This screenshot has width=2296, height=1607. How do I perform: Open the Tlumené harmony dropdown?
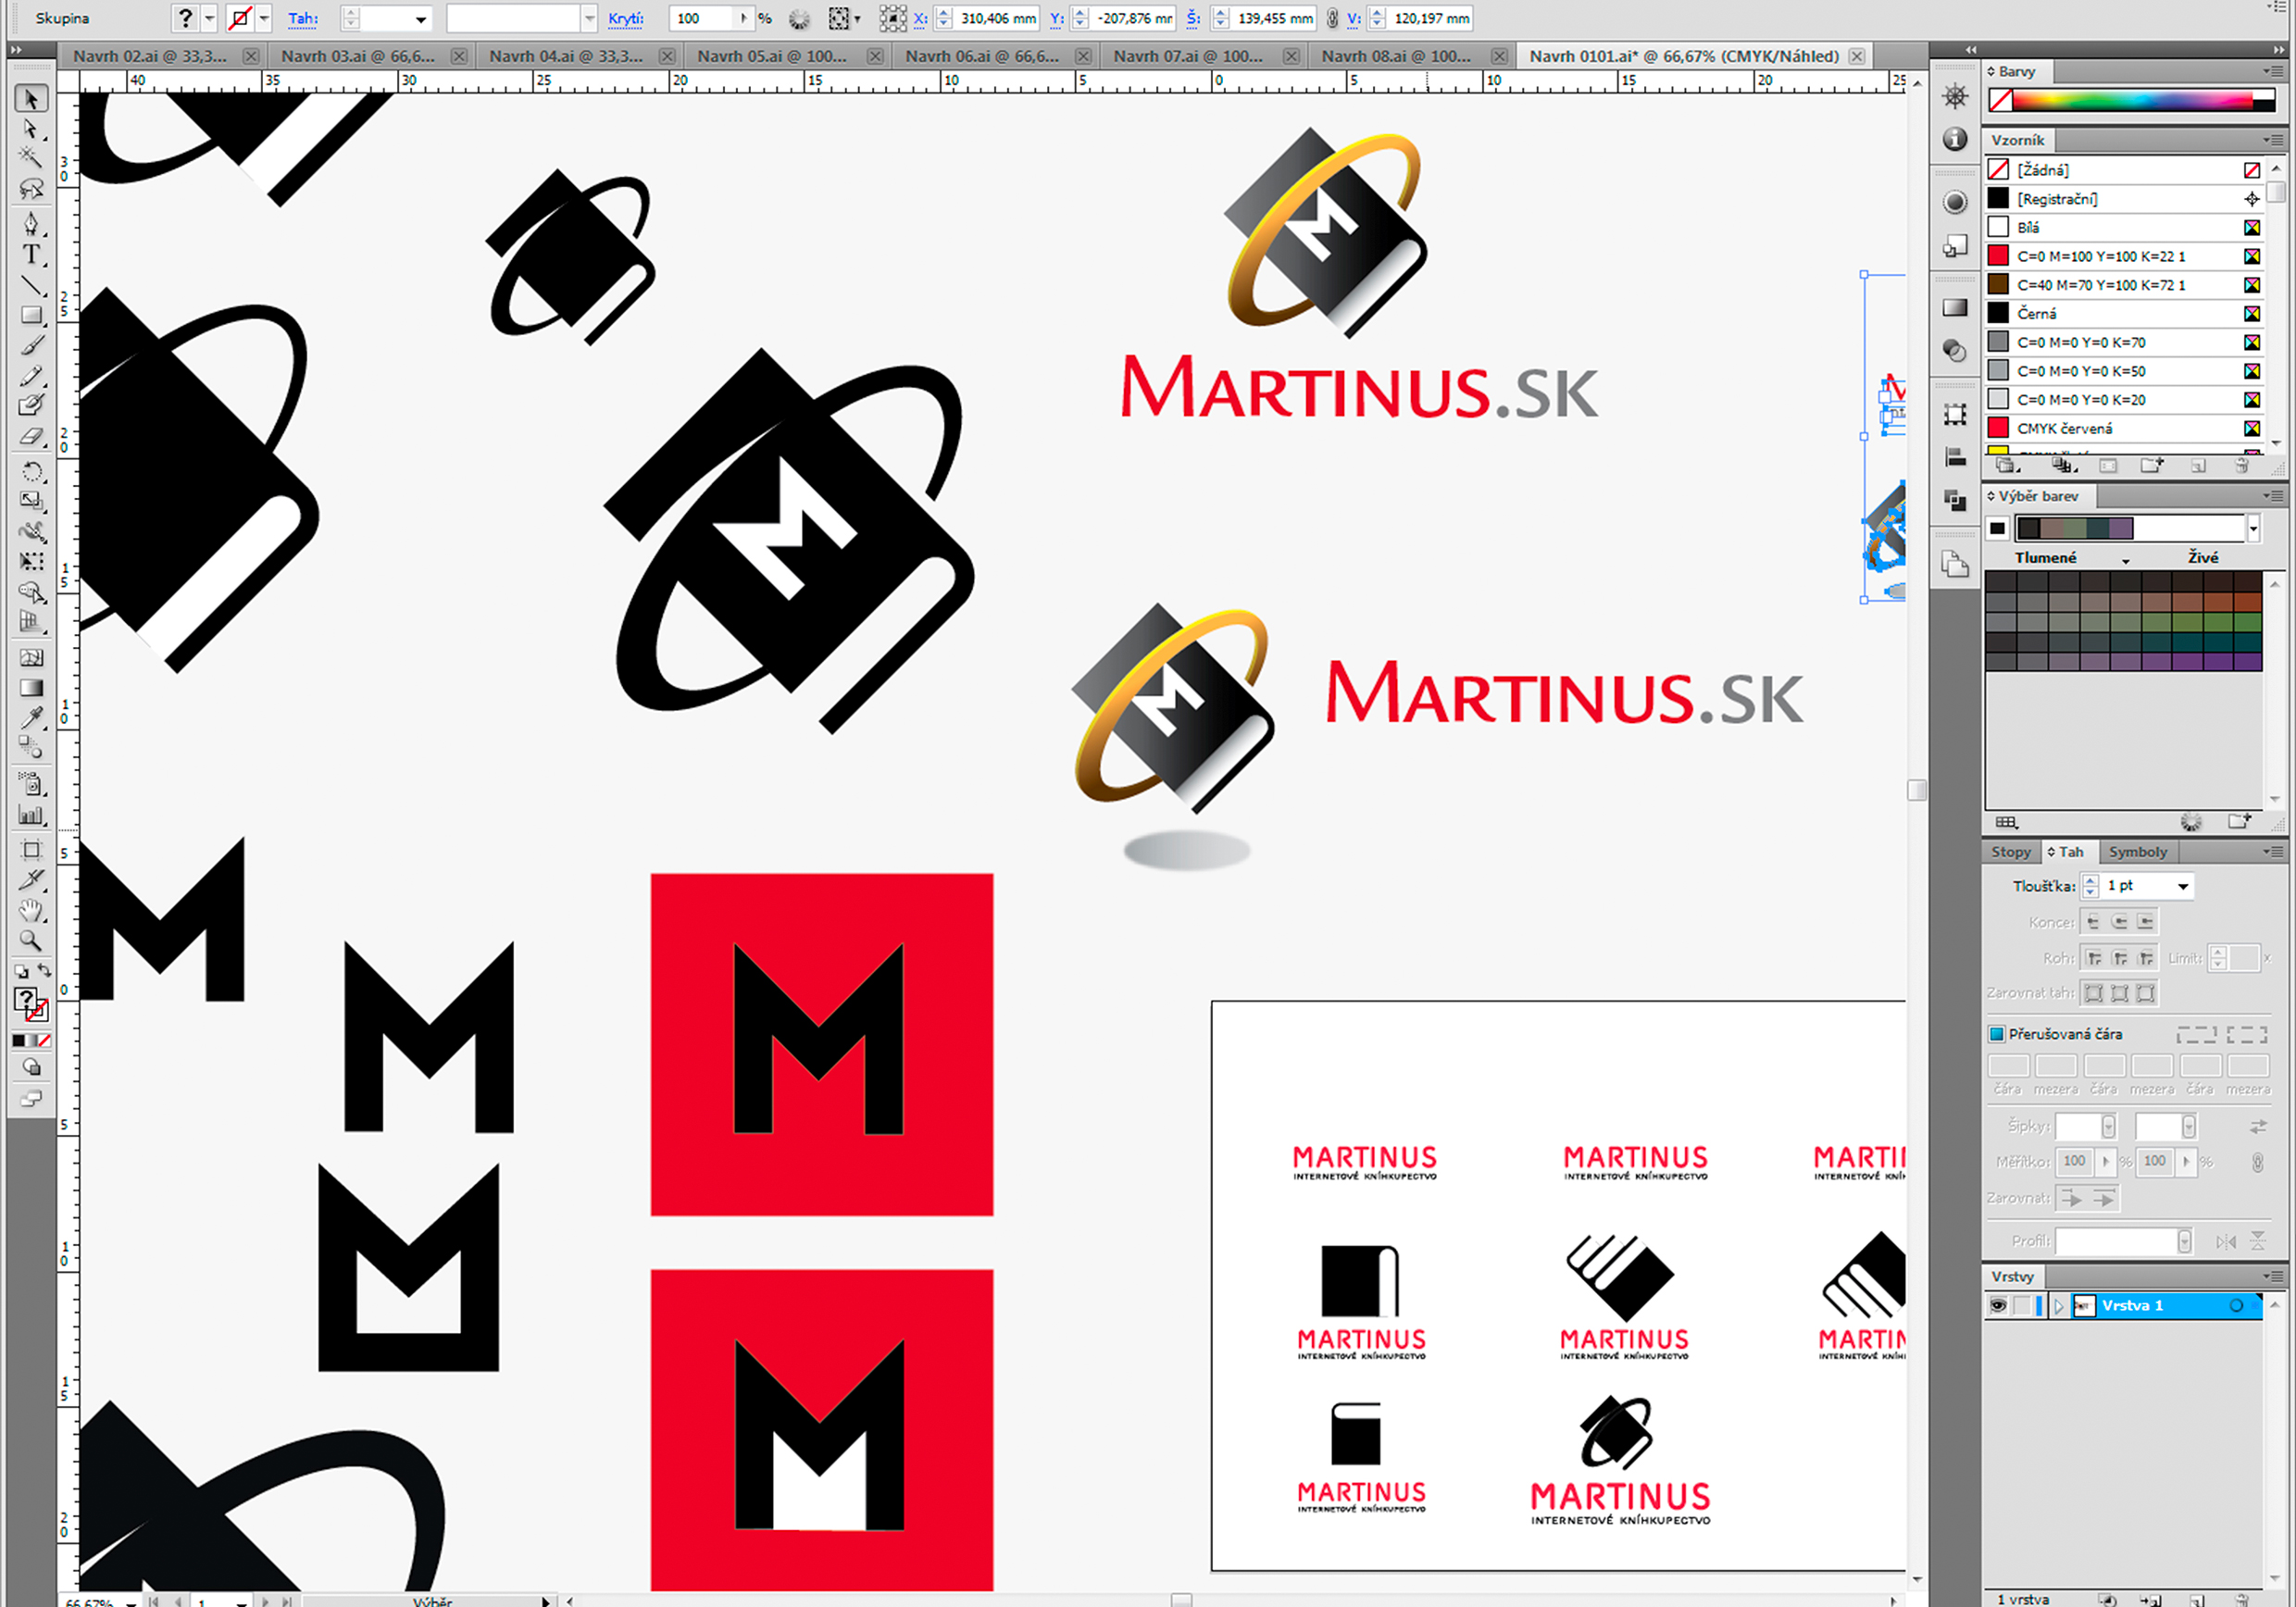(2125, 559)
